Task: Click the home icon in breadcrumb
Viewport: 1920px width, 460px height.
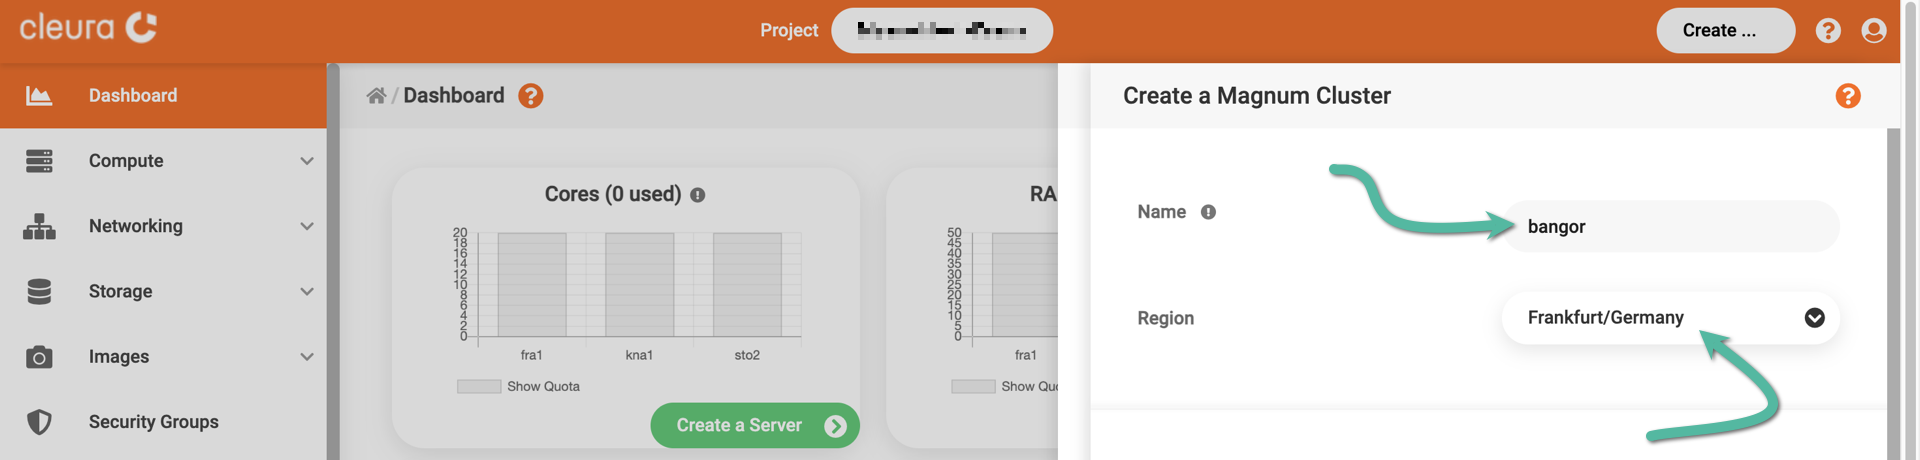Action: coord(376,96)
